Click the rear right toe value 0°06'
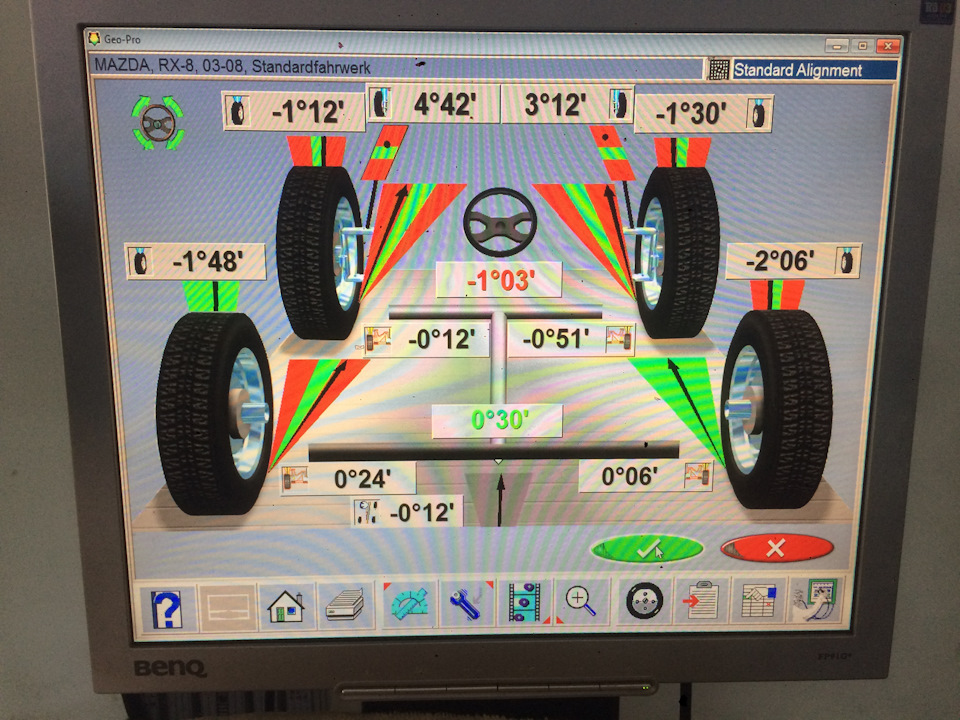The height and width of the screenshot is (720, 960). [x=629, y=476]
